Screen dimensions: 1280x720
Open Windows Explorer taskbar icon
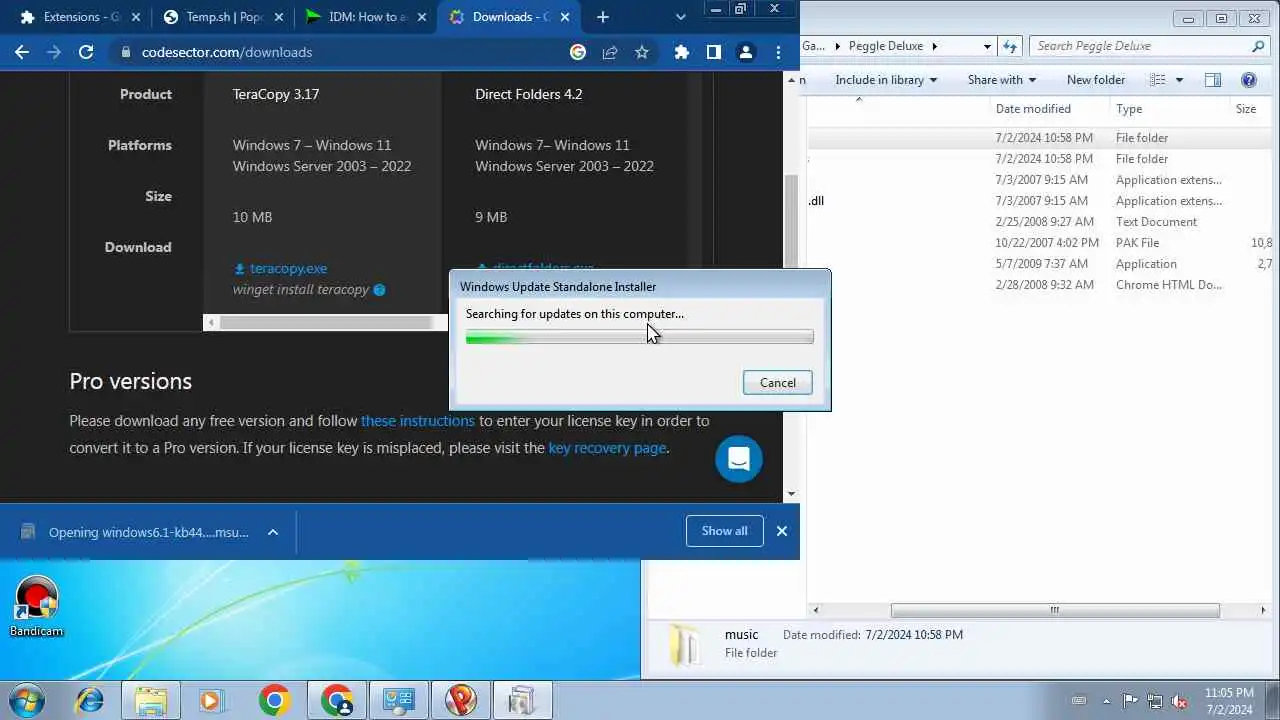(151, 700)
